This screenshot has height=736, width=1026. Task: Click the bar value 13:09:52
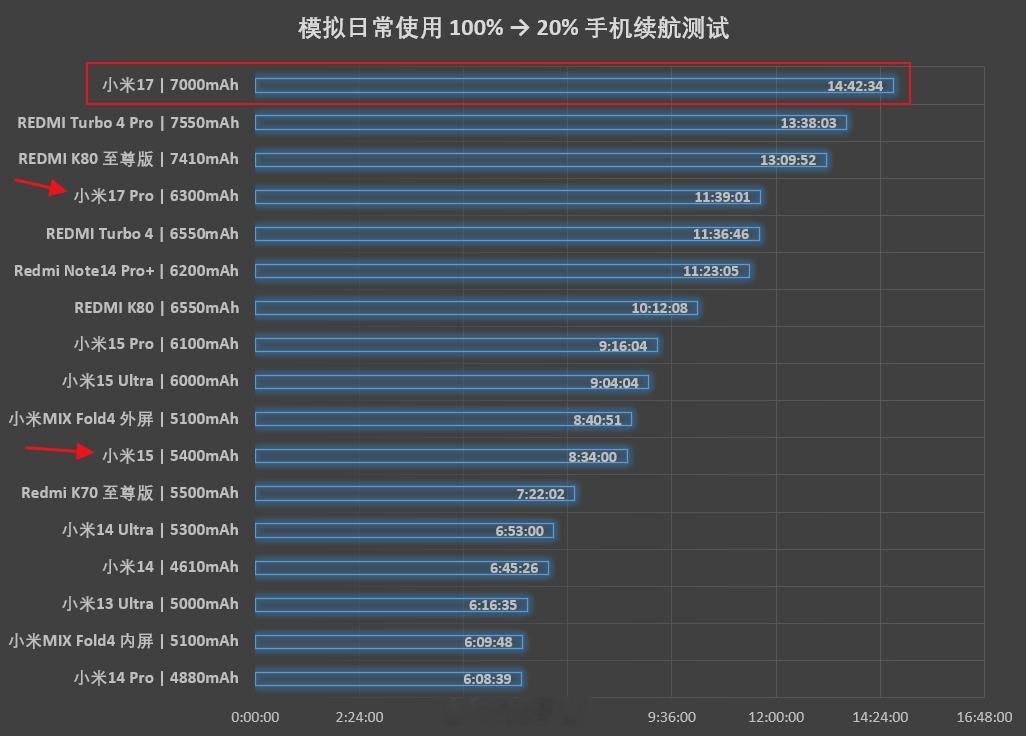tap(788, 160)
